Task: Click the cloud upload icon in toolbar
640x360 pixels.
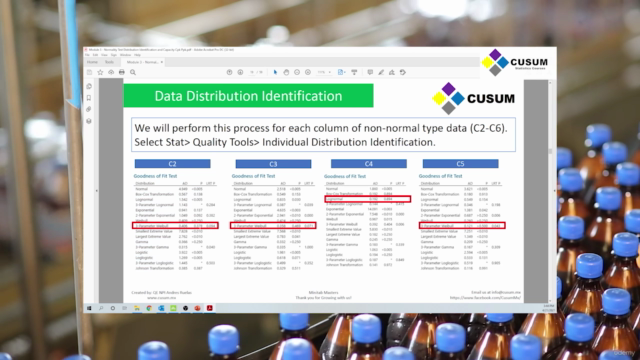Action: coord(111,72)
